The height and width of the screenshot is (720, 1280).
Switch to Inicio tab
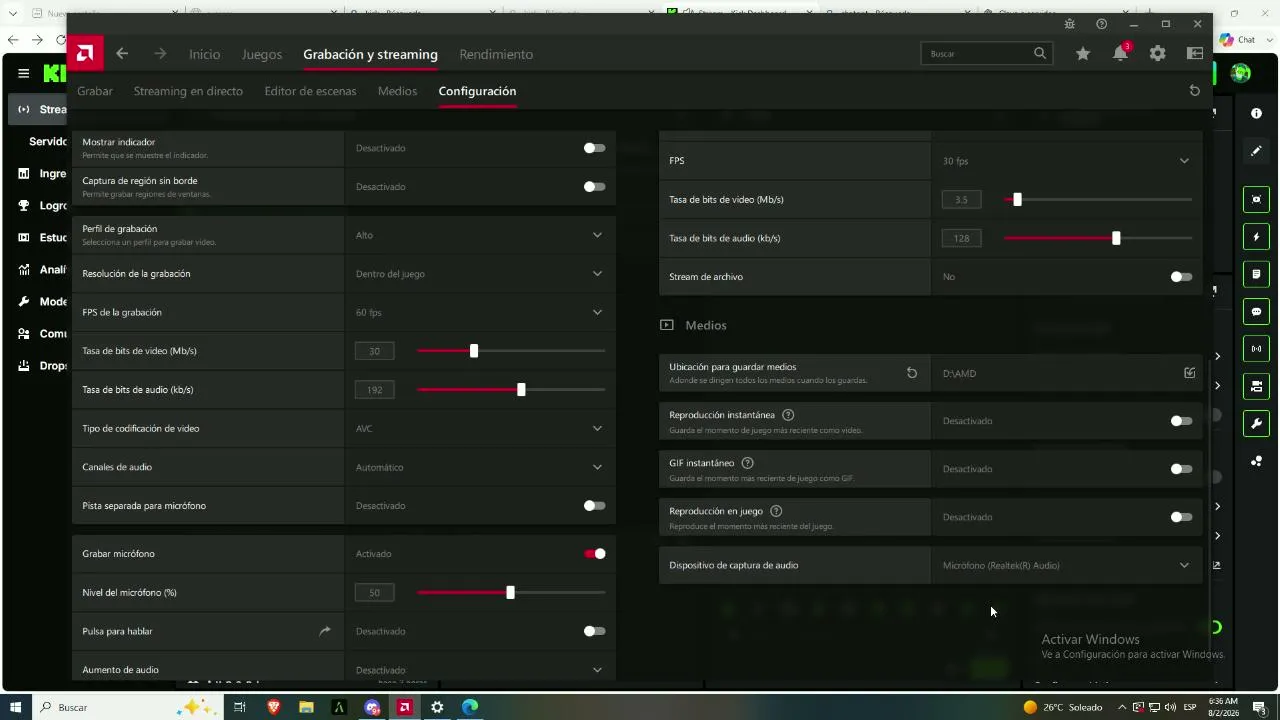(204, 54)
